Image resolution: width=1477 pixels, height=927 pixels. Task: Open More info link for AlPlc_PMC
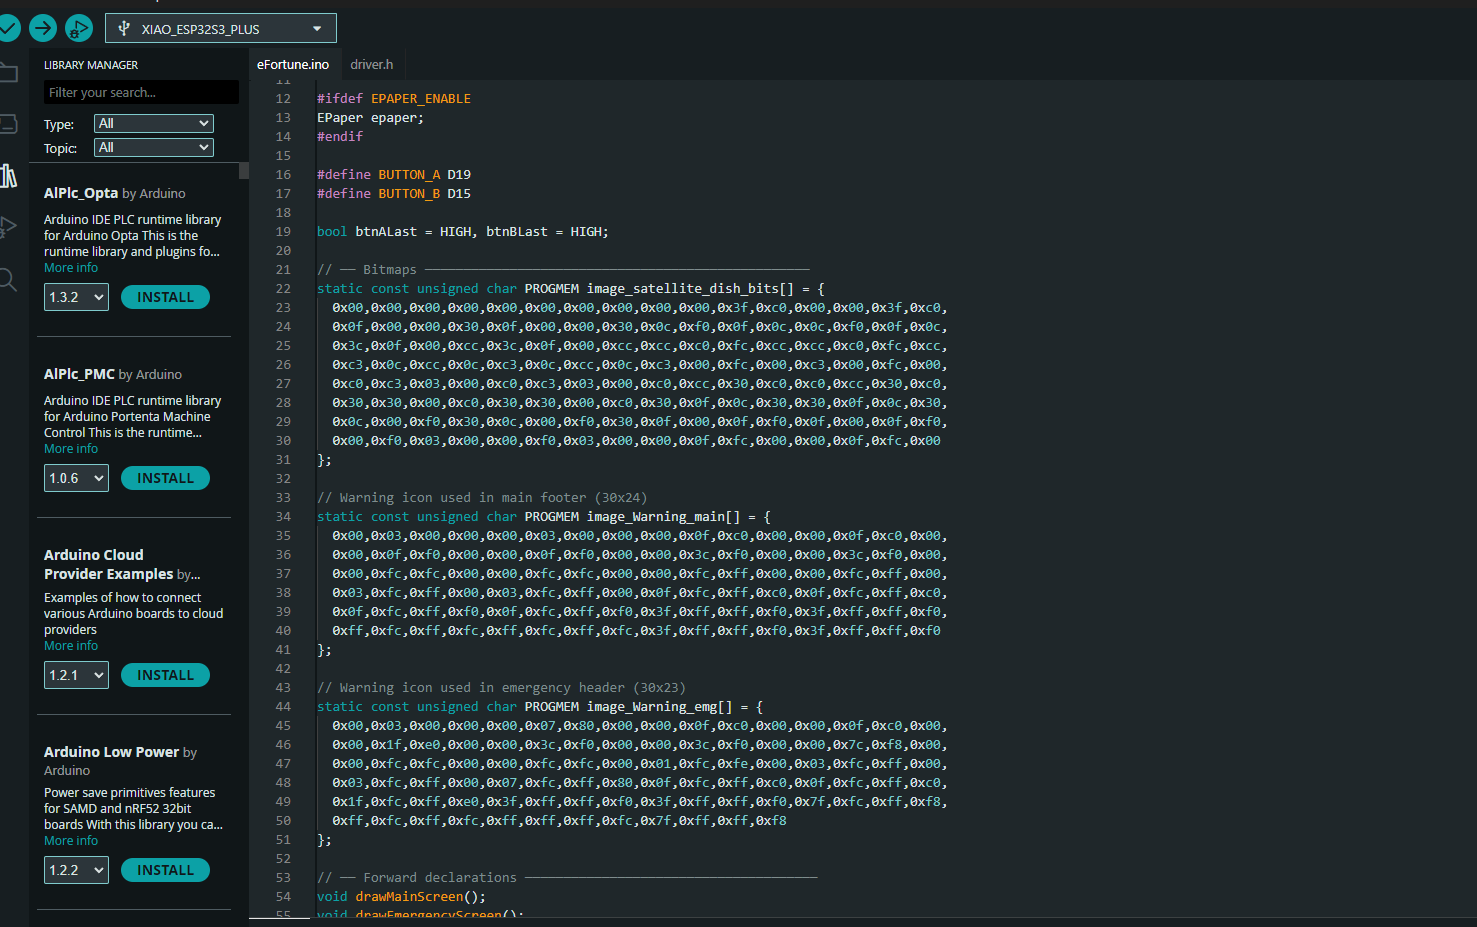[71, 449]
